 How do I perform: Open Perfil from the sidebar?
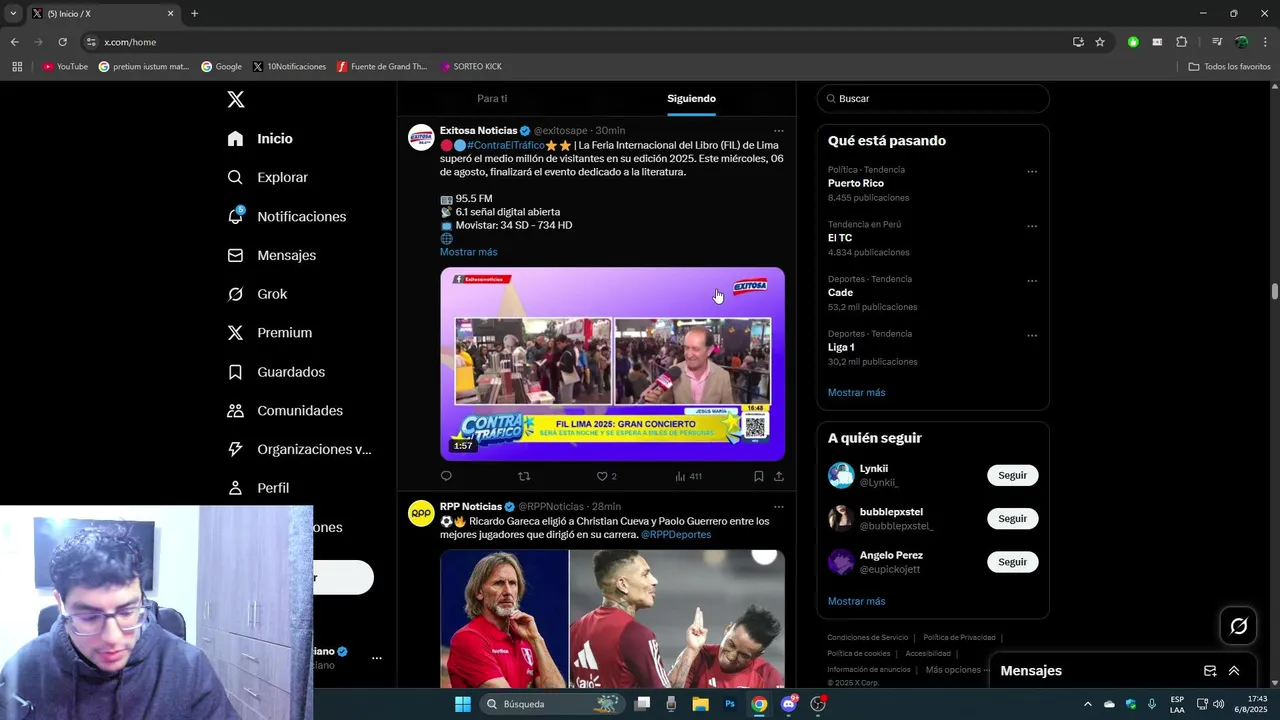(x=258, y=488)
